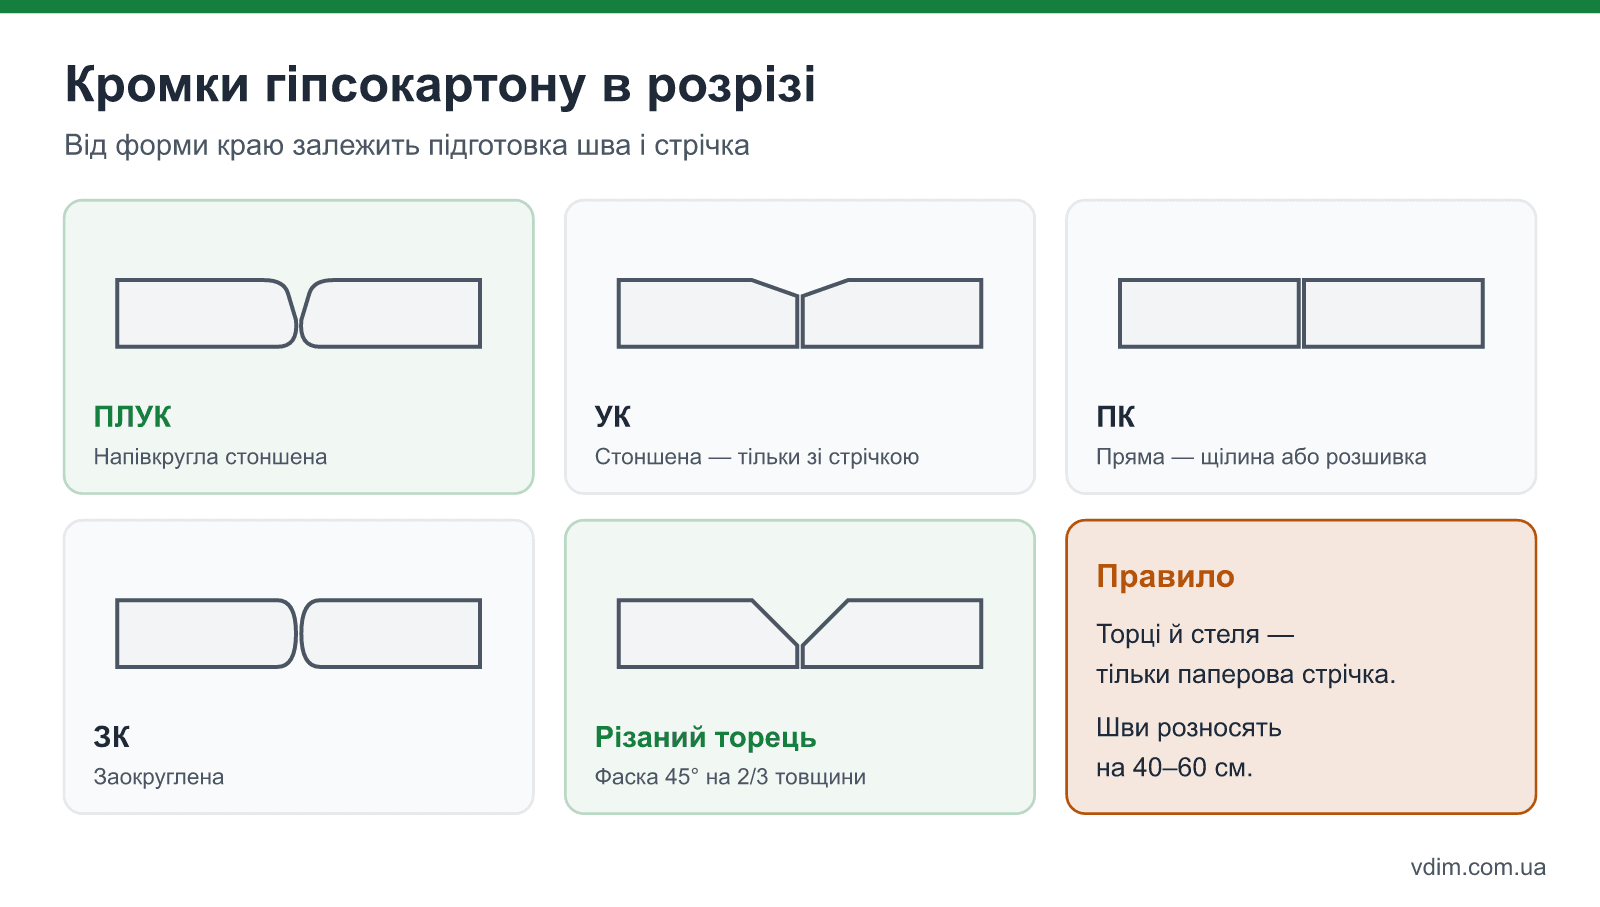Click the line на 40–60 см.

click(x=1175, y=768)
